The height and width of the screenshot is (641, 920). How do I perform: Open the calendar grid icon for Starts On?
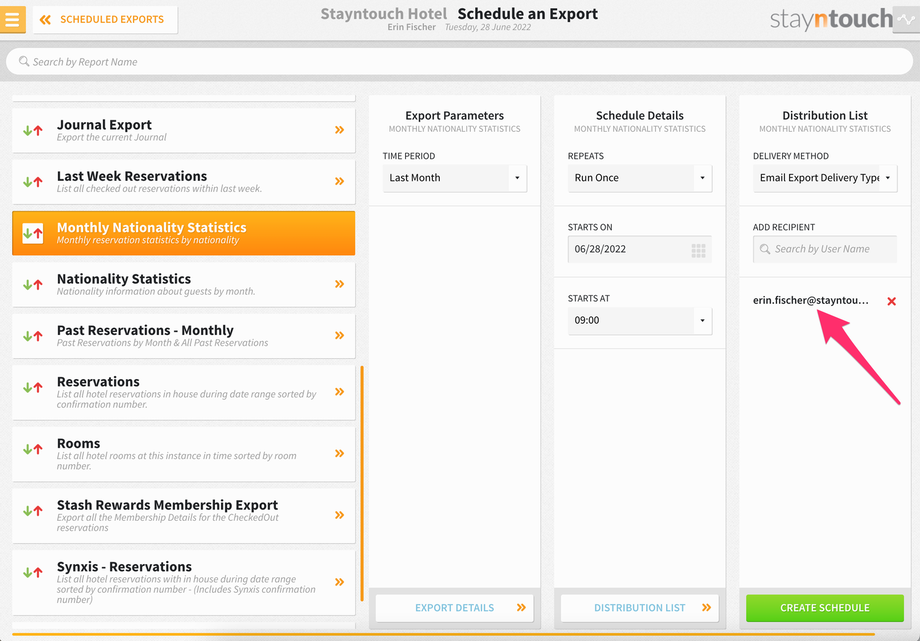pyautogui.click(x=698, y=251)
